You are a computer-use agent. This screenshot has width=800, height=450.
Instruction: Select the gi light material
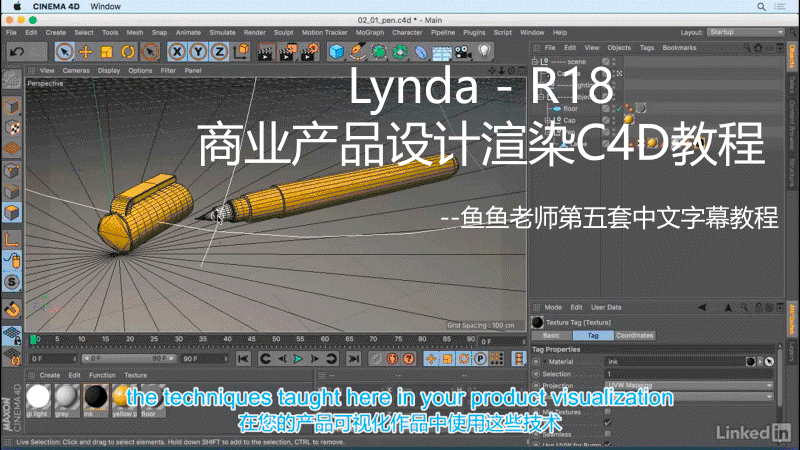click(38, 401)
